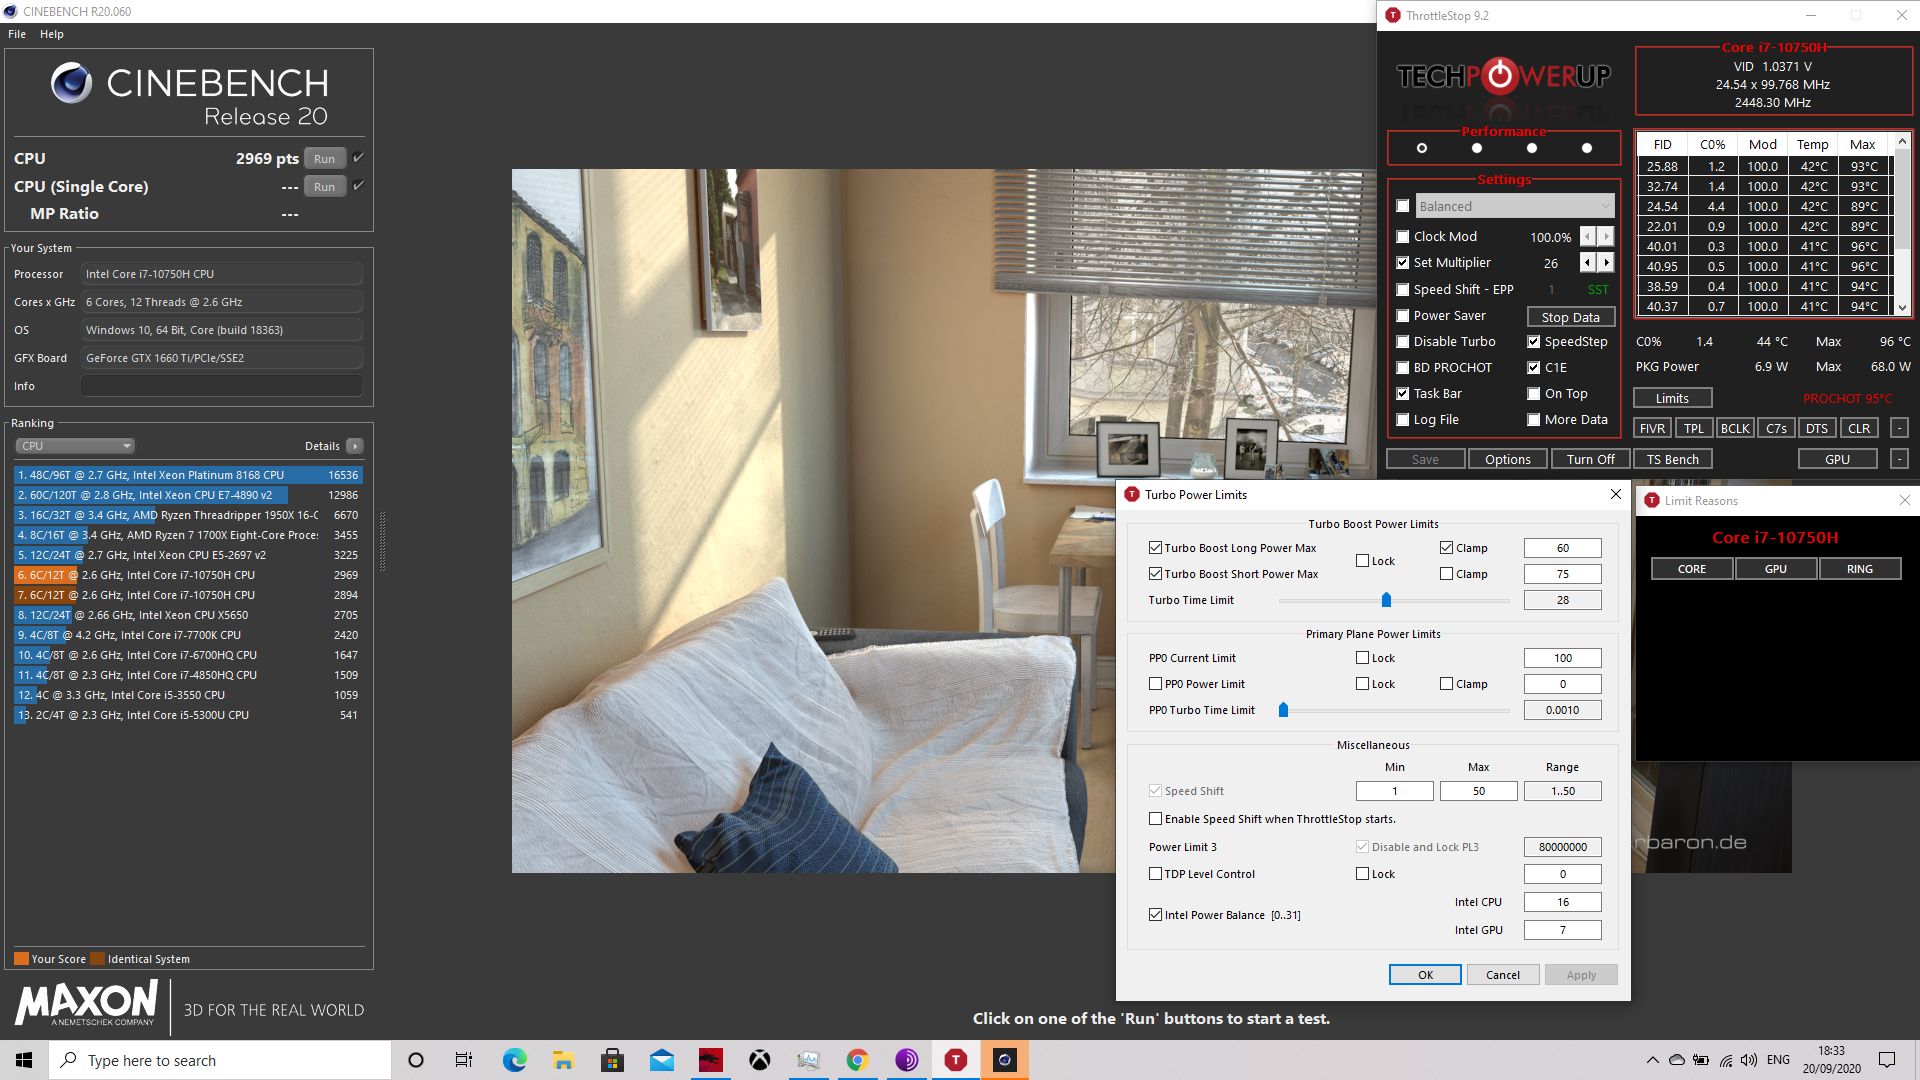Open FIVR settings in ThrottleStop
Viewport: 1920px width, 1080px height.
1652,428
